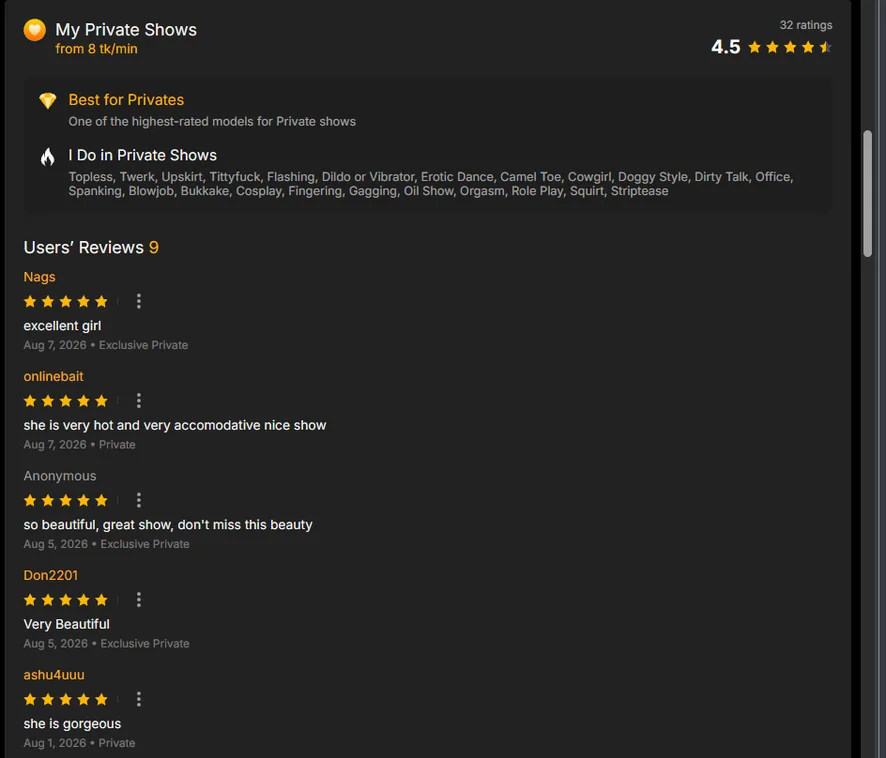This screenshot has height=758, width=886.
Task: Click the 4.5 star rating display
Action: pos(771,47)
